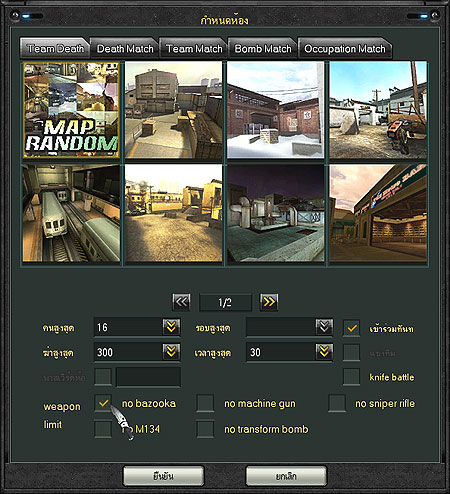
Task: Go to the previous map page arrow
Action: point(181,302)
